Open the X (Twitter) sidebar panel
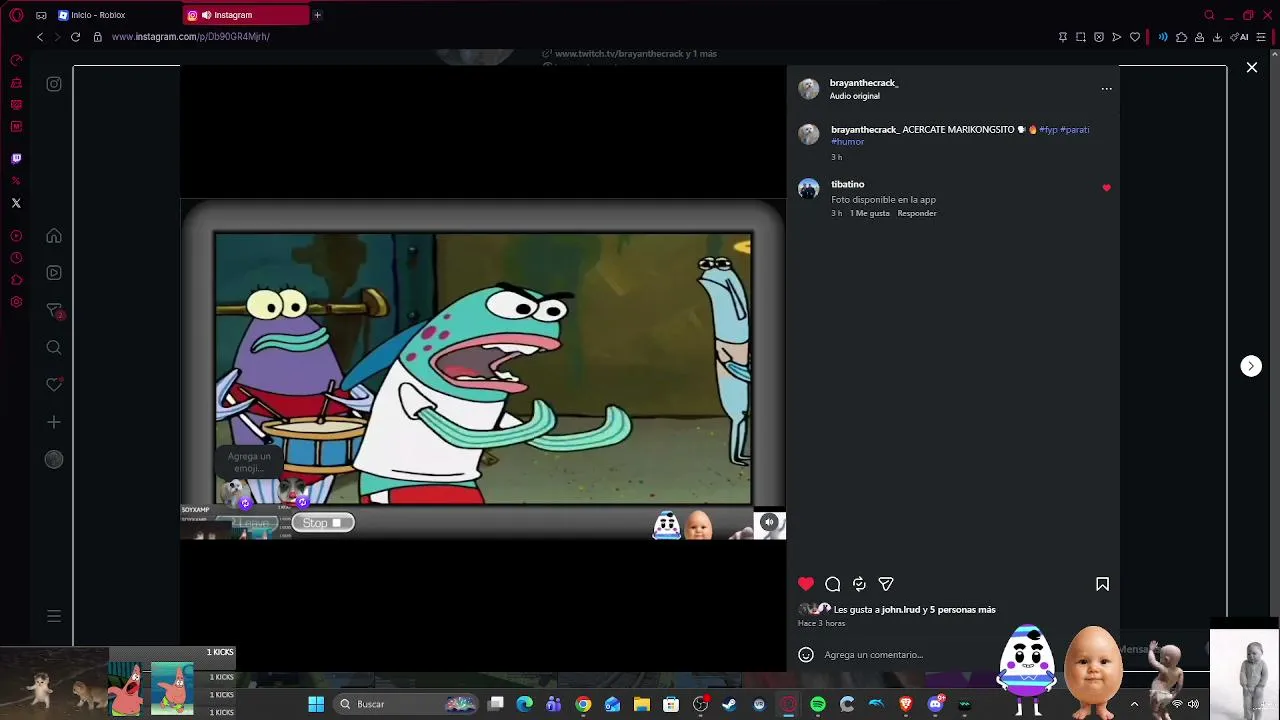The height and width of the screenshot is (720, 1280). coord(16,203)
